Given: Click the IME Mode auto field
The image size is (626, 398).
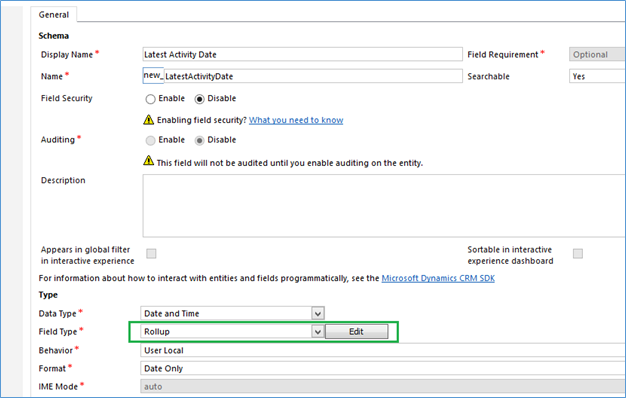Looking at the screenshot, I should click(383, 386).
